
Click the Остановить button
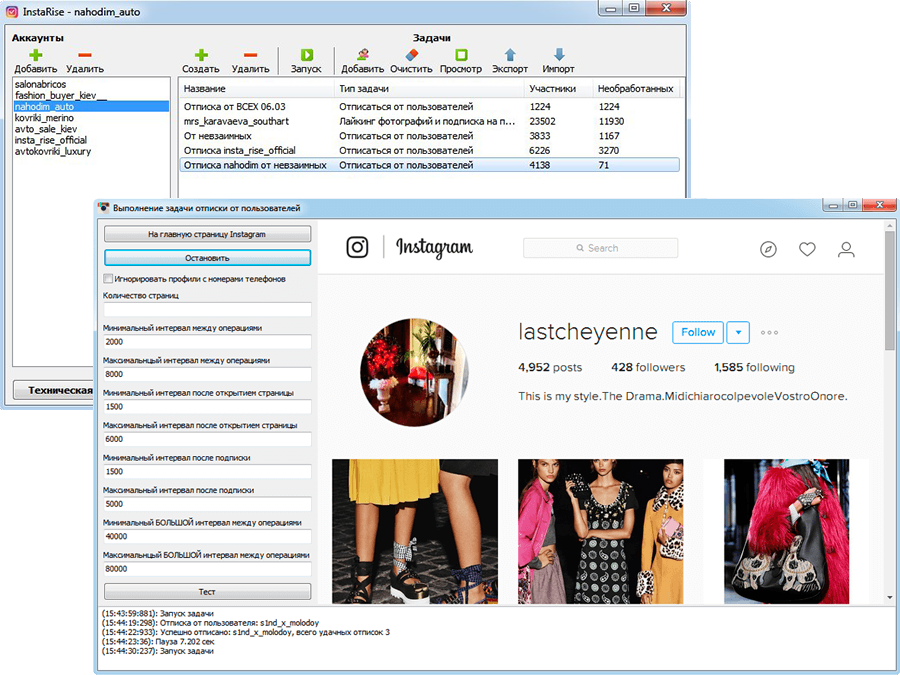(207, 258)
